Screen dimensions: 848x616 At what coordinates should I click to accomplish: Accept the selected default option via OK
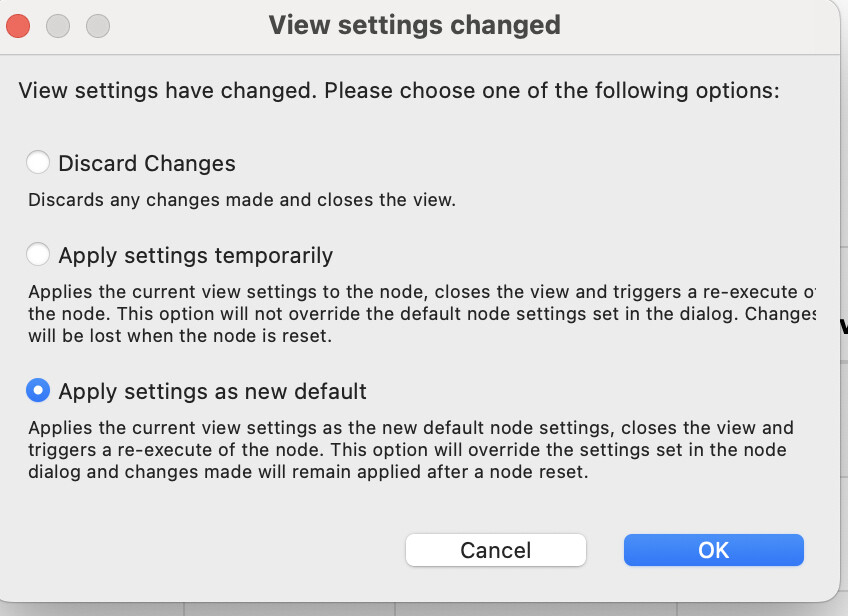click(713, 550)
